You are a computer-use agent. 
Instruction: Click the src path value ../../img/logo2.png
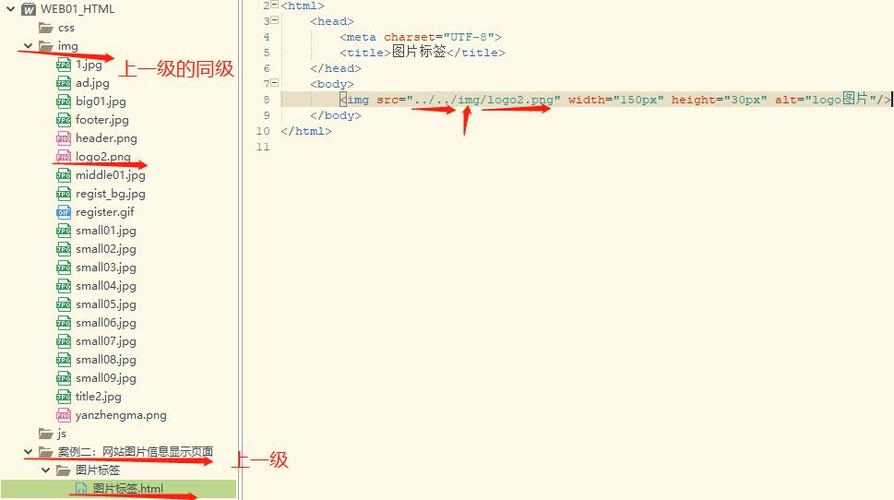click(483, 100)
